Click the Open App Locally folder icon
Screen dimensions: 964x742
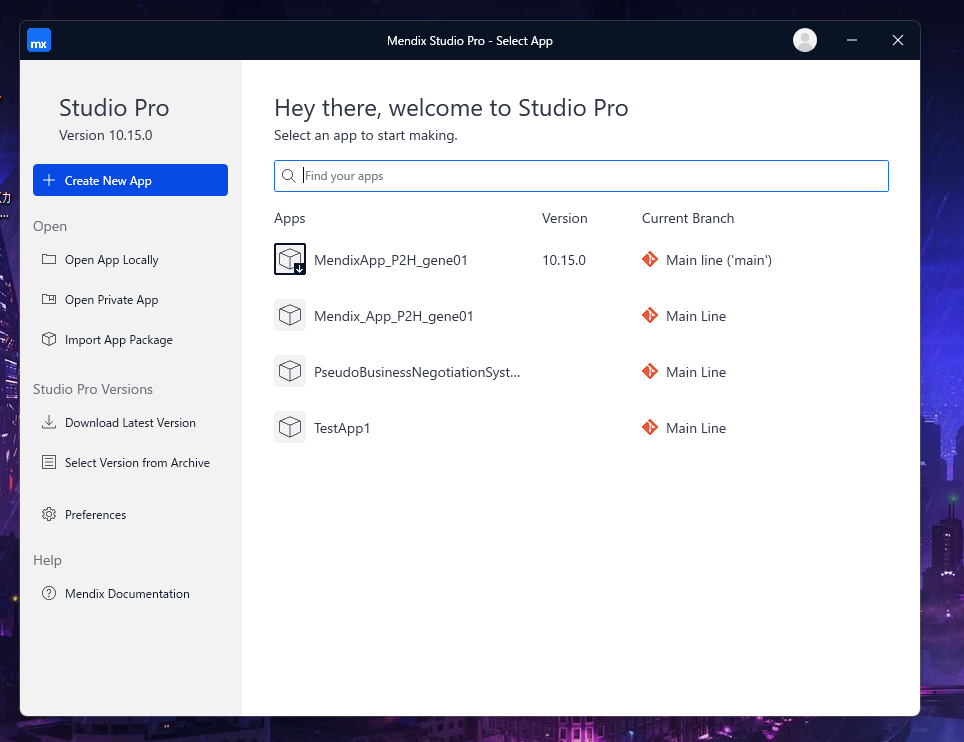49,259
